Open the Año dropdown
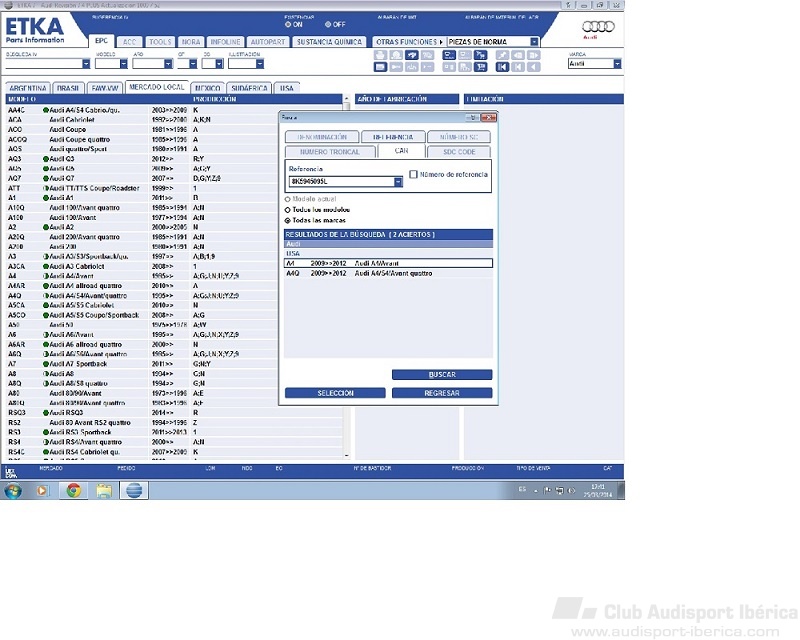 [168, 64]
